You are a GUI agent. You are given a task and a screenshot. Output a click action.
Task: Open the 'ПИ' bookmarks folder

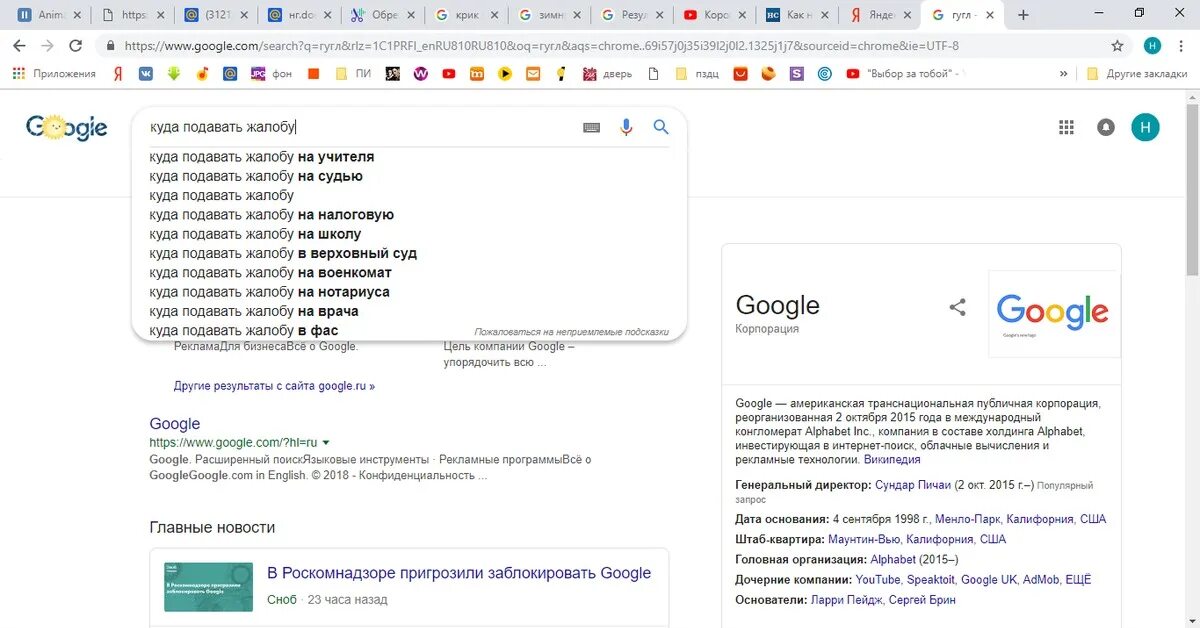353,73
